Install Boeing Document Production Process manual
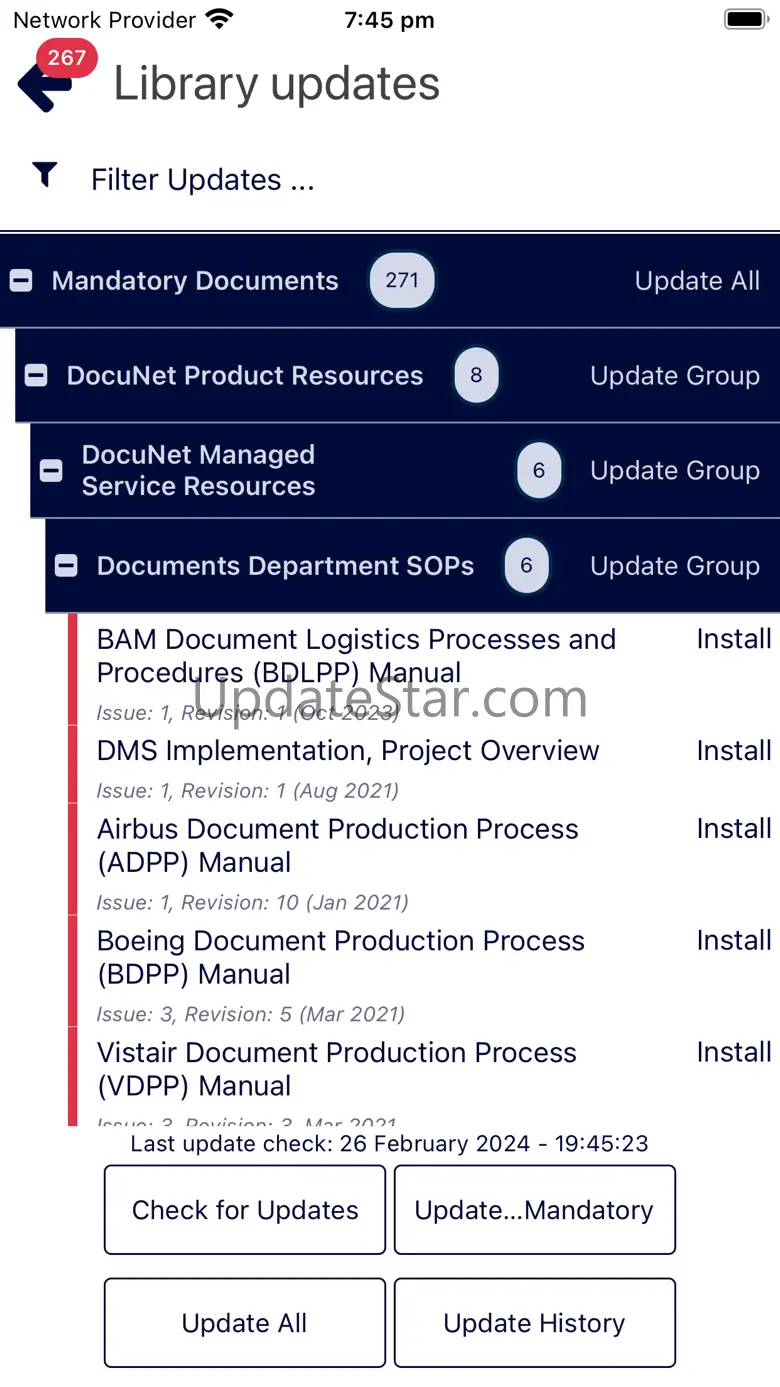This screenshot has width=780, height=1387. [734, 941]
